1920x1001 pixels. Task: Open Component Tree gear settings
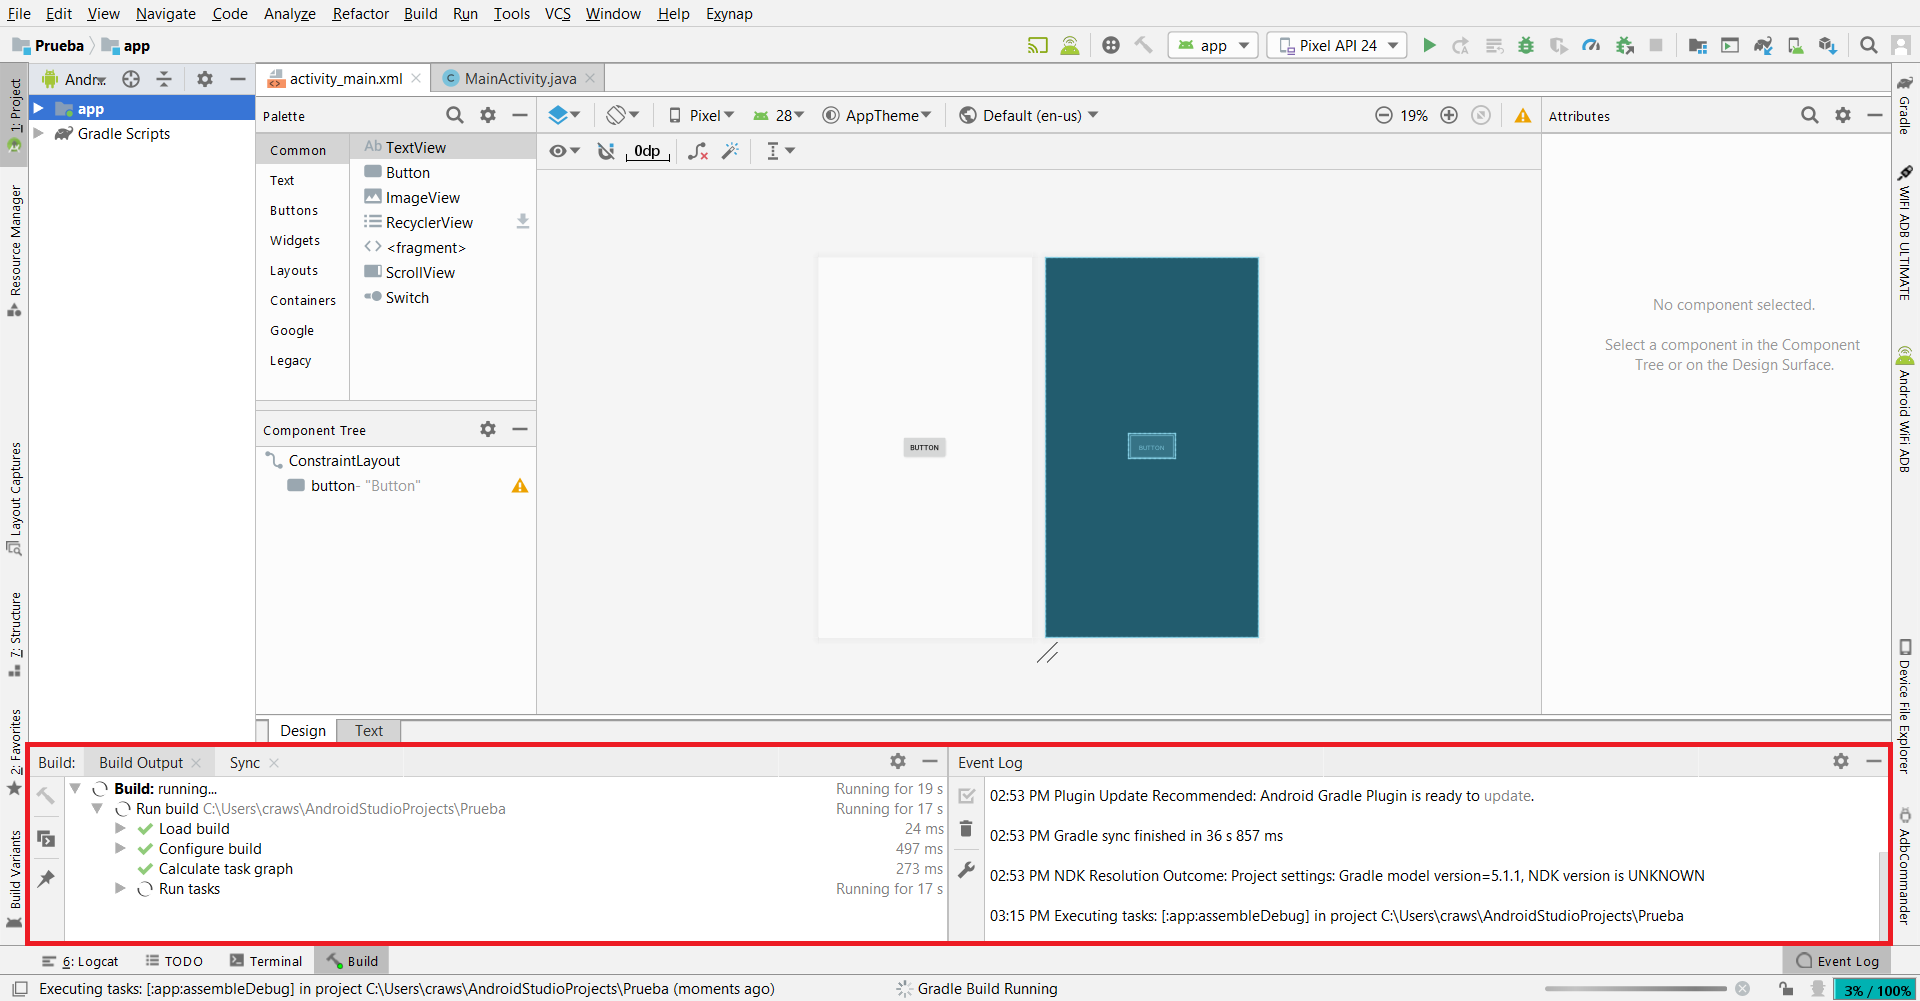click(488, 429)
